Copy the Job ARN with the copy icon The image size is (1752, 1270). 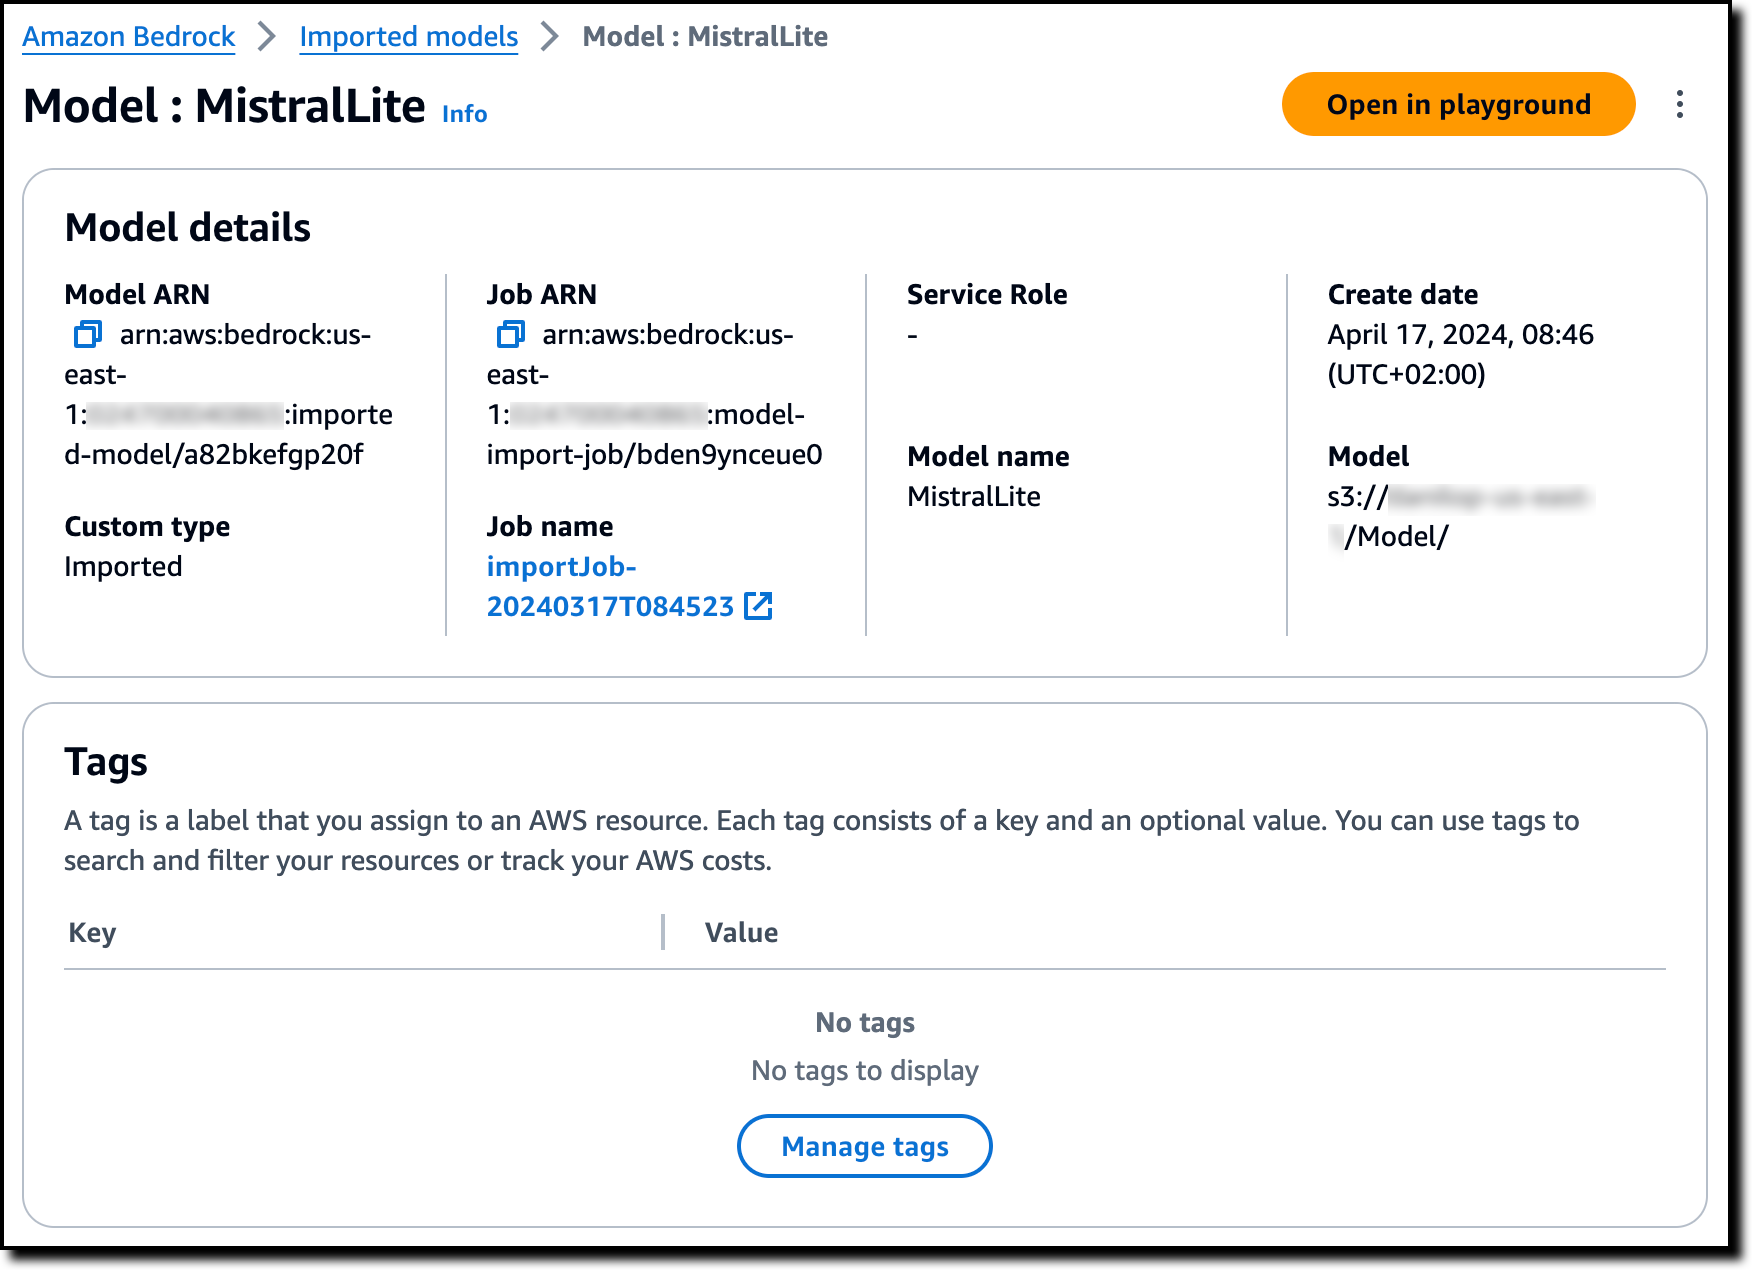click(x=510, y=334)
